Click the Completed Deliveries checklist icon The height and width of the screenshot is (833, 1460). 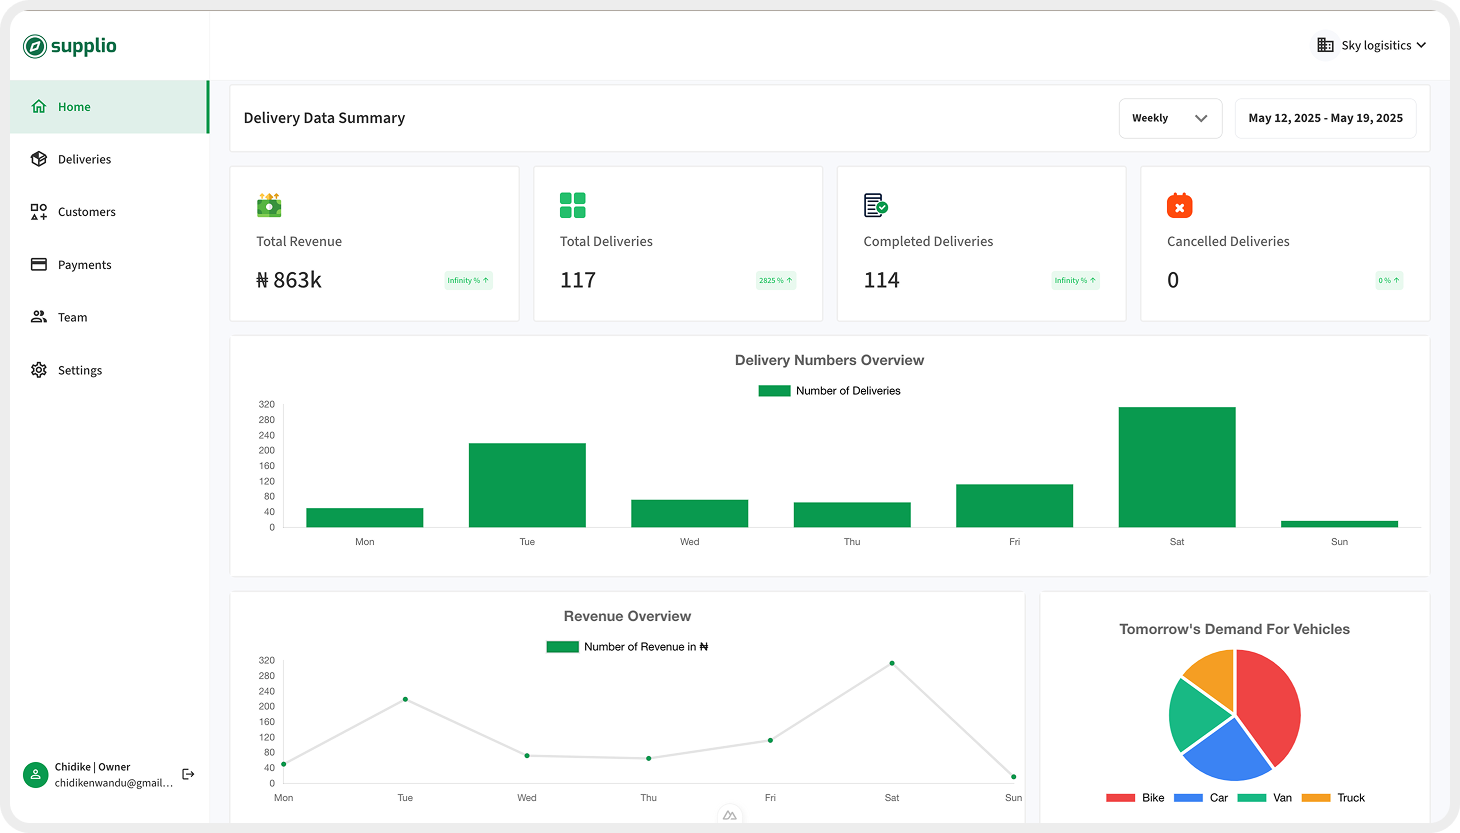(876, 205)
